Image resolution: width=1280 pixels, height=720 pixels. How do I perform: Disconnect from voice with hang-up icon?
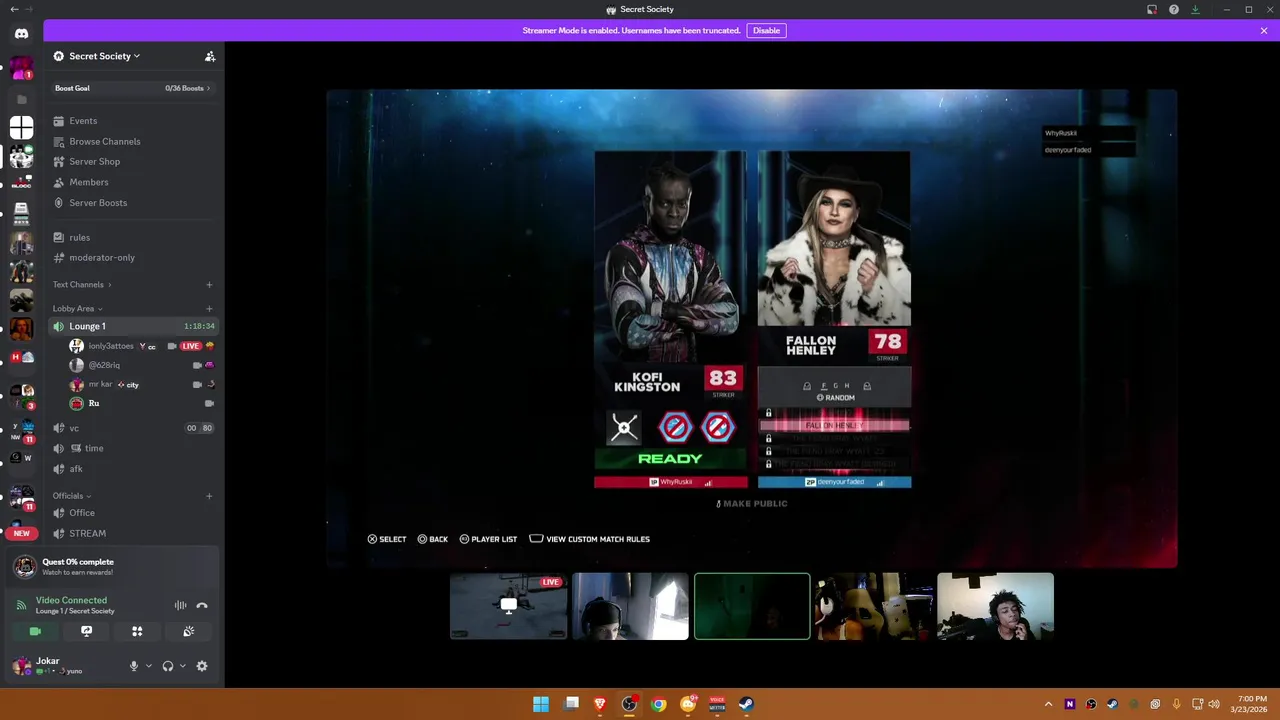(x=202, y=605)
